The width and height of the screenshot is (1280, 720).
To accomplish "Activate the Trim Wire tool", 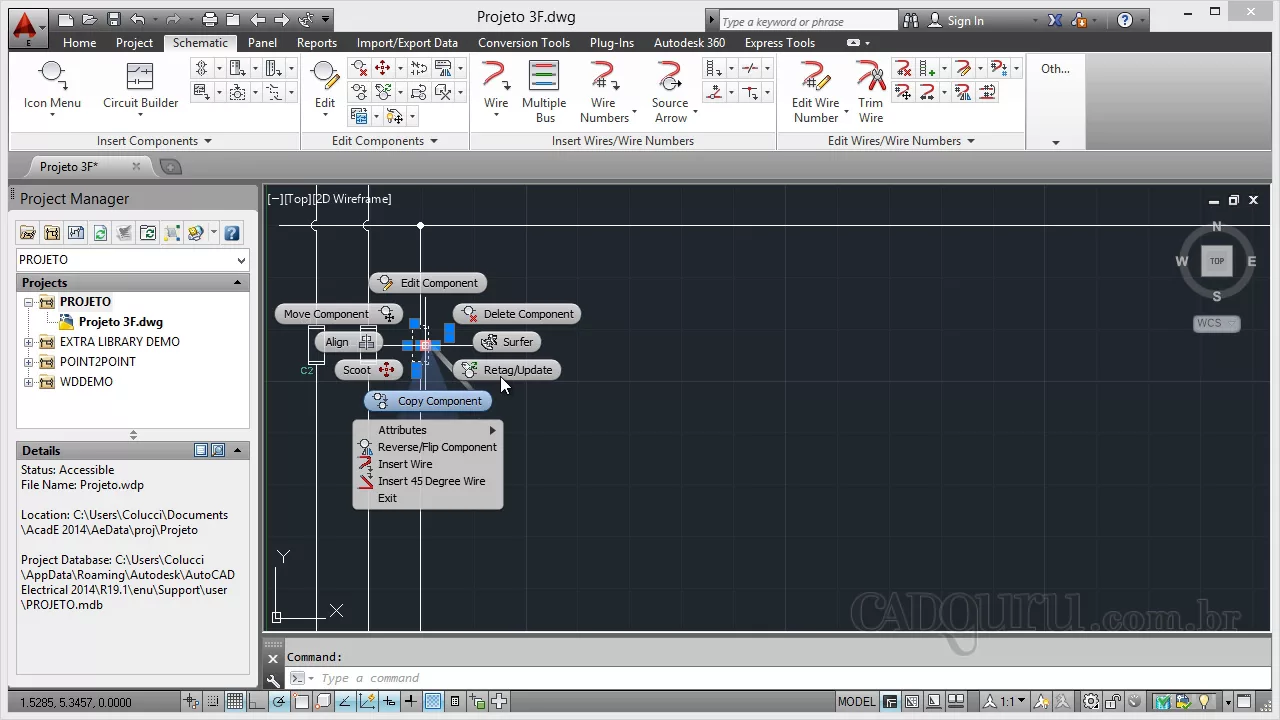I will [871, 92].
